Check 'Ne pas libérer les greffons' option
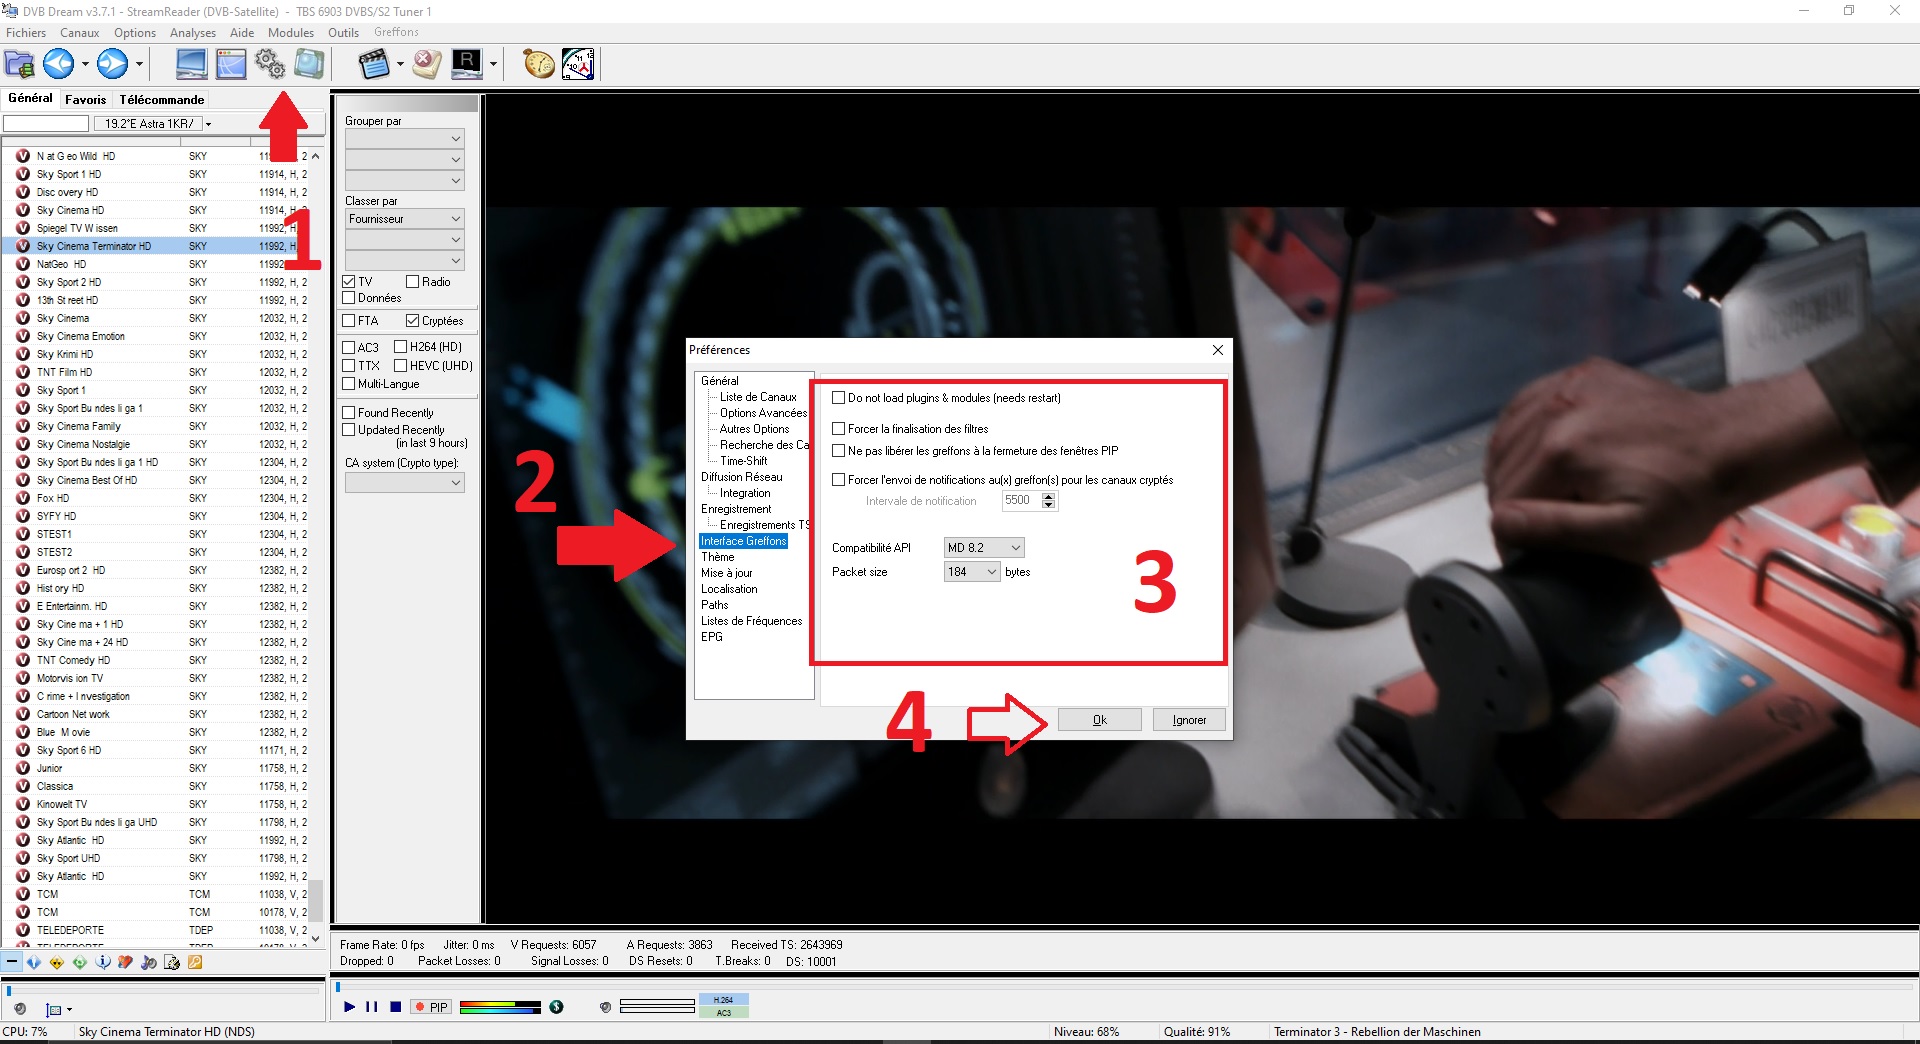Viewport: 1920px width, 1044px height. 839,451
